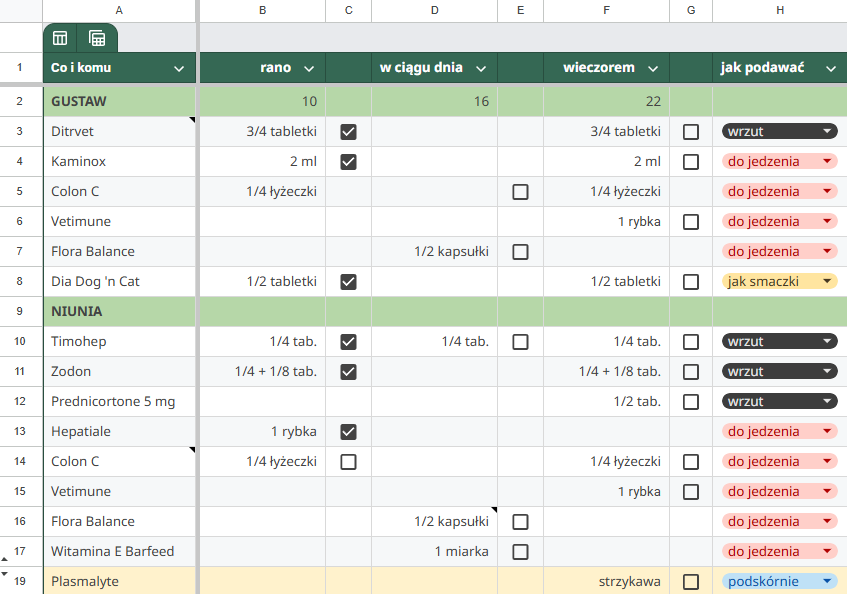Click the "1 miarka" dose cell
This screenshot has width=847, height=594.
click(434, 551)
